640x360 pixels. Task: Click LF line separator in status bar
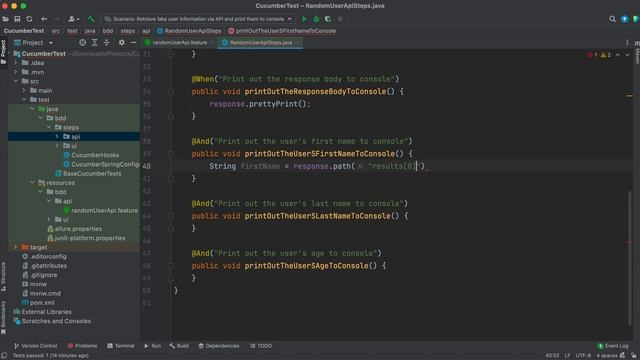point(567,356)
